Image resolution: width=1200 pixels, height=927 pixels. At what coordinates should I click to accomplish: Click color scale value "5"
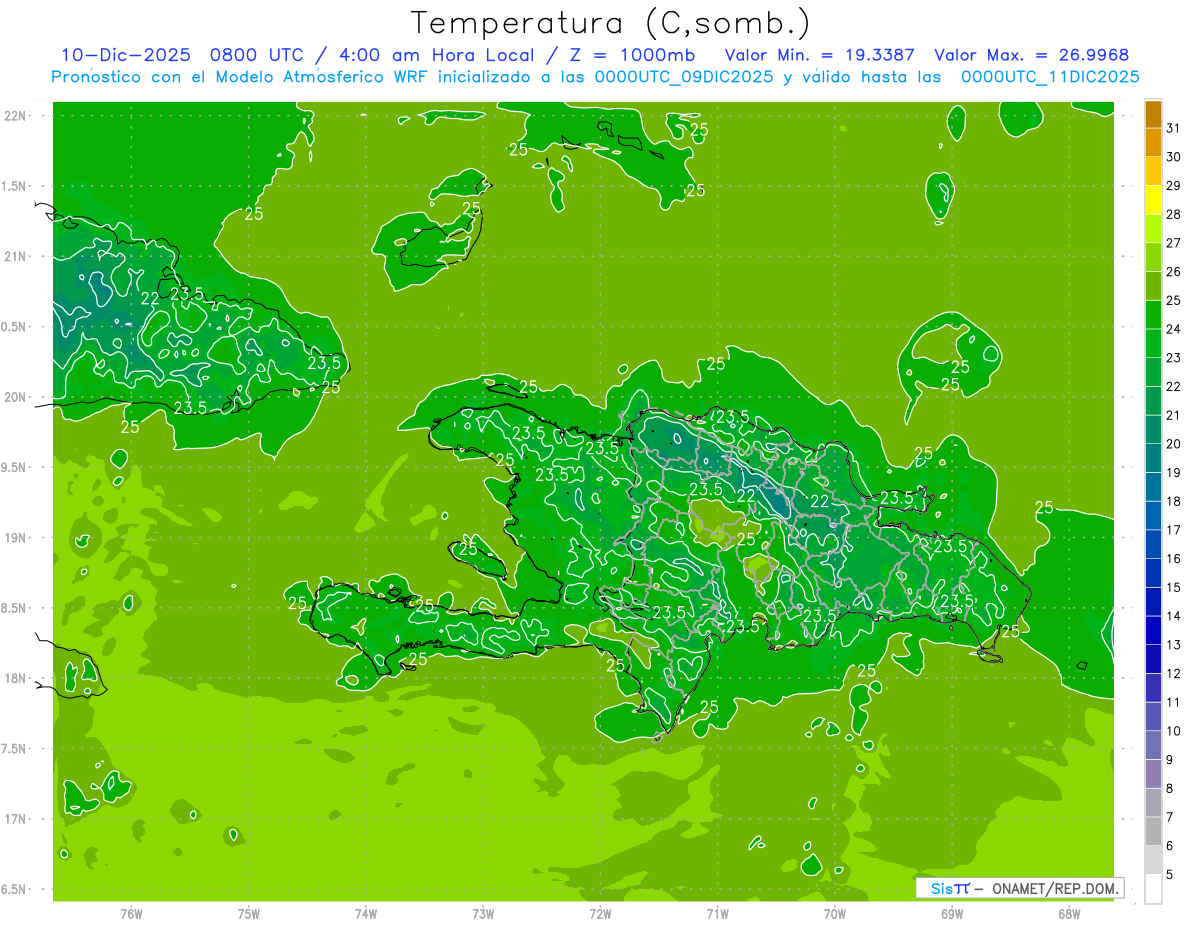point(1170,875)
